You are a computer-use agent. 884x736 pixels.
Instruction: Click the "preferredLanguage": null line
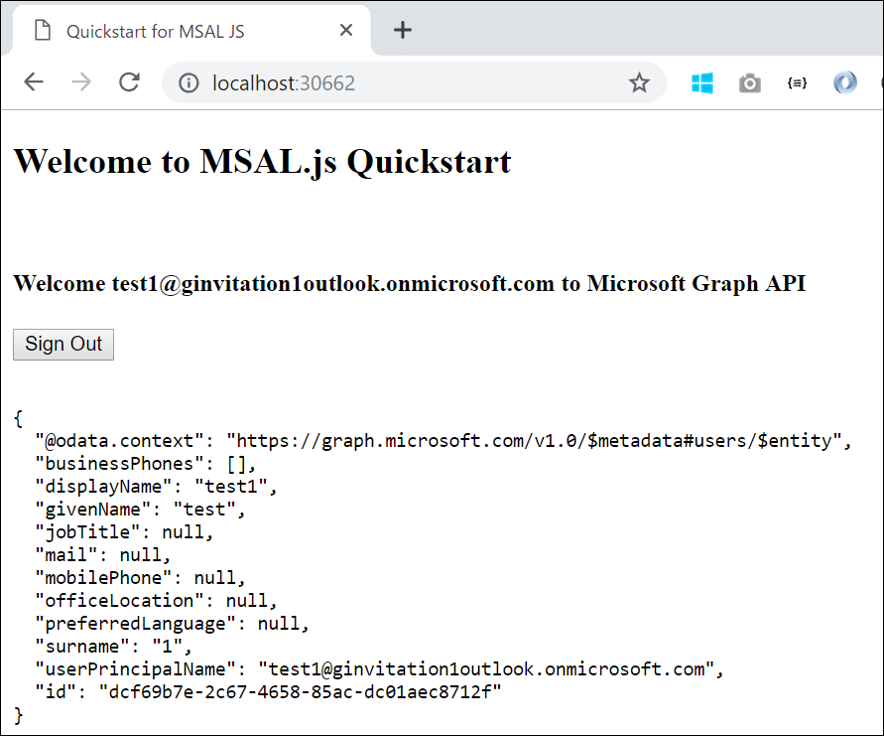(172, 623)
